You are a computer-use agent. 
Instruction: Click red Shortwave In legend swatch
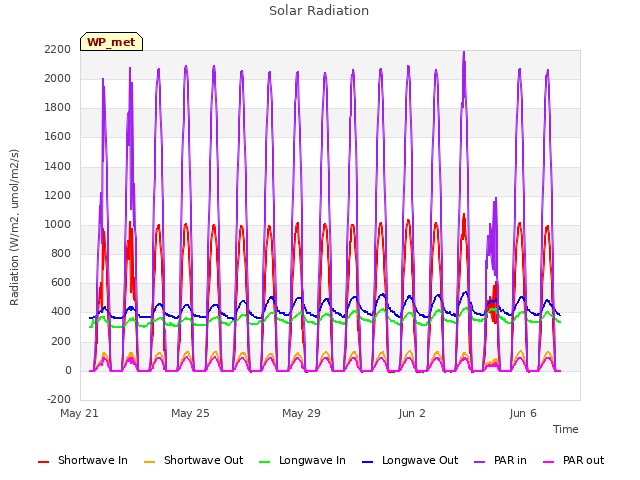[x=43, y=462]
